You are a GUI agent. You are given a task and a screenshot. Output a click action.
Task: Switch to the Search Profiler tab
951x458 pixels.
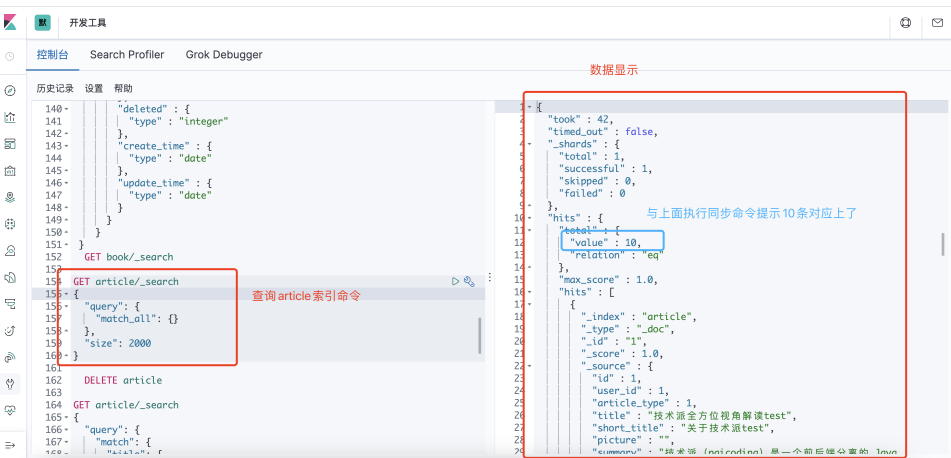tap(127, 55)
